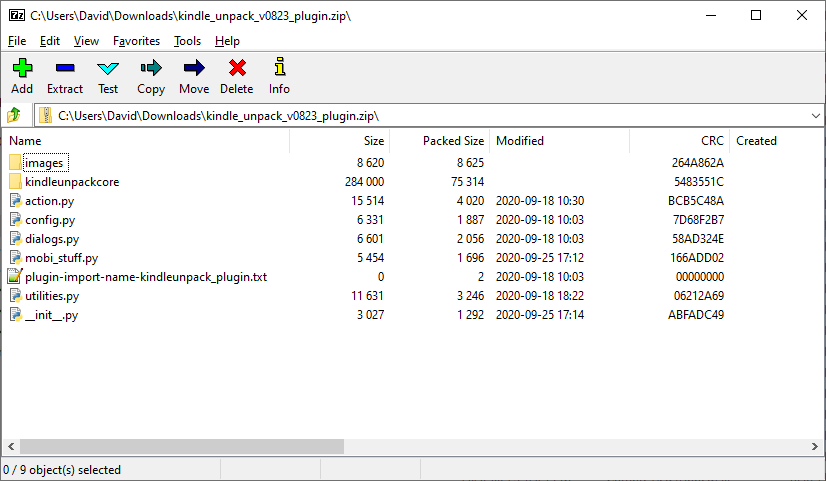Screen dimensions: 826x481
Task: Maximize the 7-Zip window
Action: pos(756,15)
